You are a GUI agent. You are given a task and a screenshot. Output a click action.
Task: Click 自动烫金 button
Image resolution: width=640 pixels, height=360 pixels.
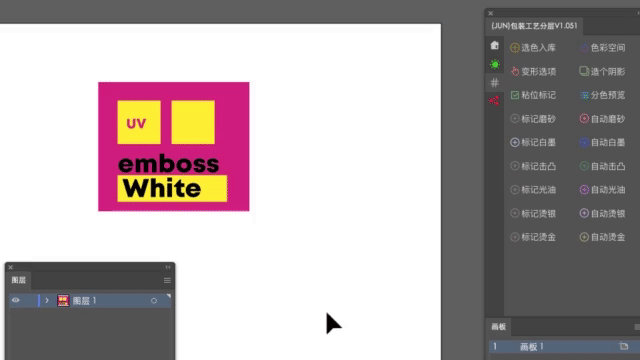pos(602,237)
